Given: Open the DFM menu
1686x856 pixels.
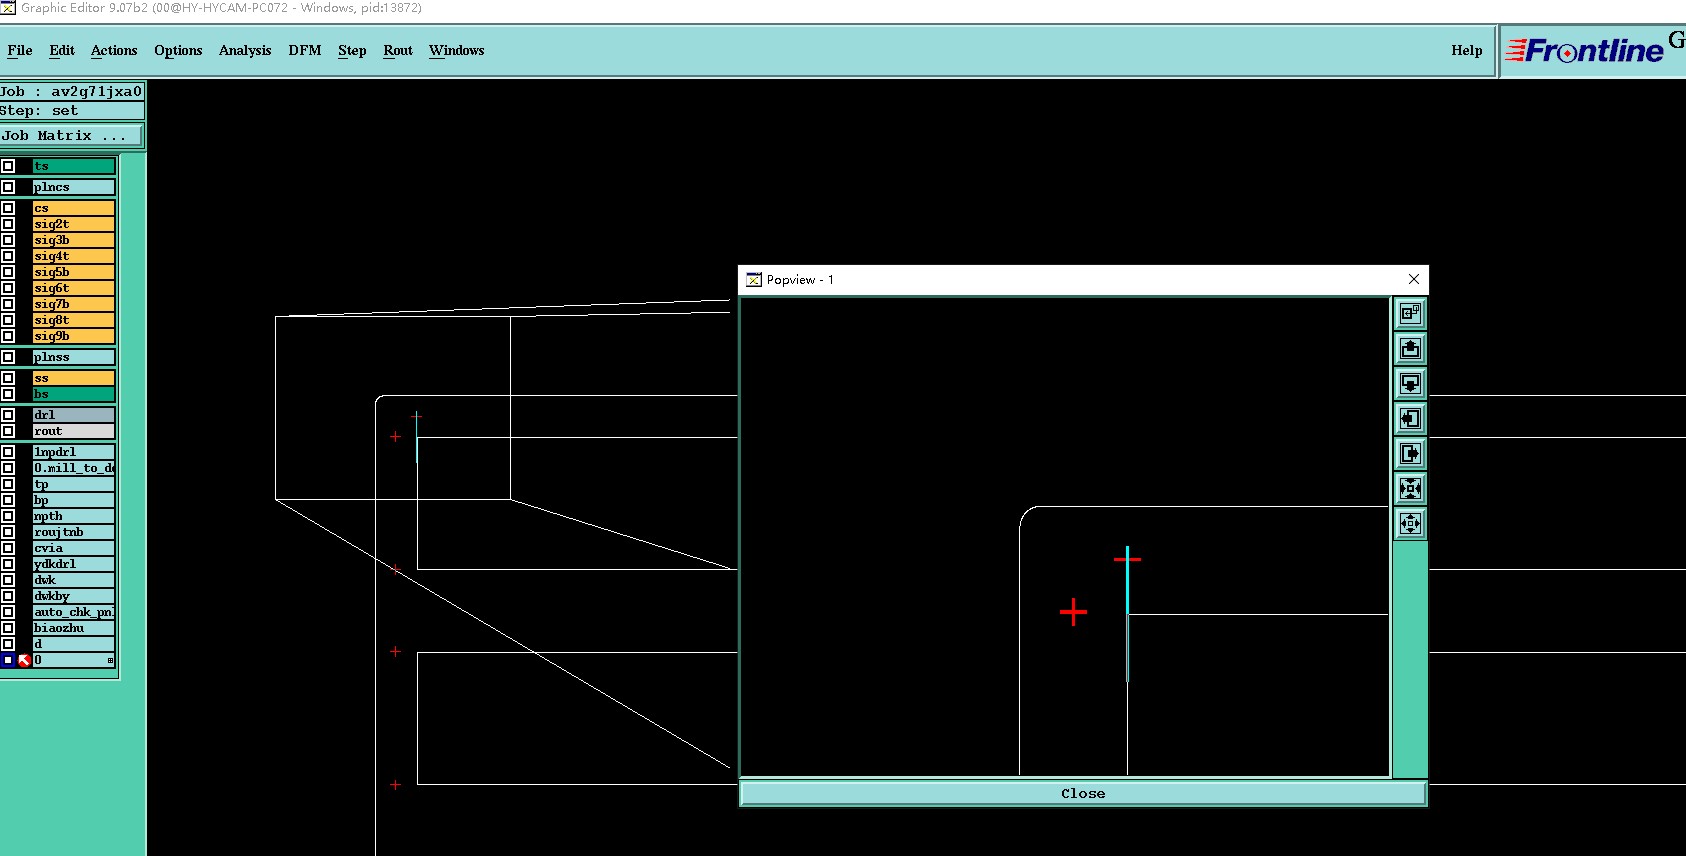Looking at the screenshot, I should pyautogui.click(x=305, y=50).
